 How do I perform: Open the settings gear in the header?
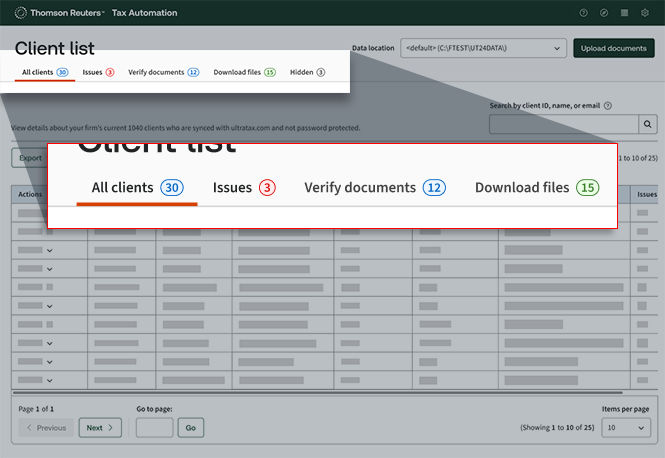pyautogui.click(x=645, y=13)
